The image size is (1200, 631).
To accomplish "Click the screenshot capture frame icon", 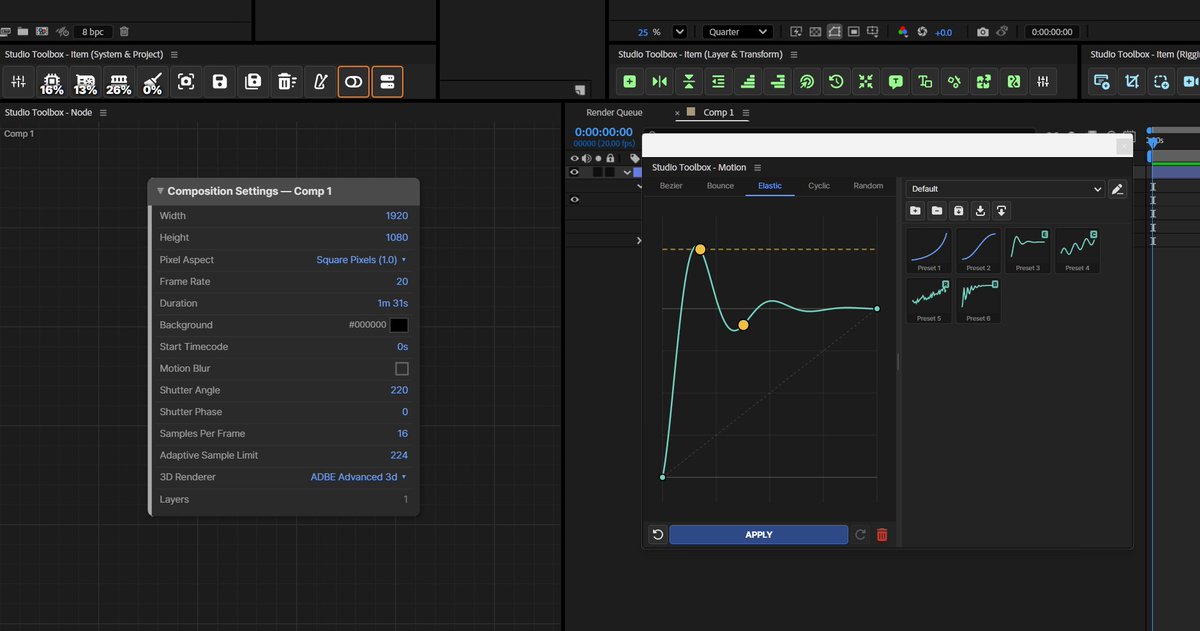I will tap(186, 82).
